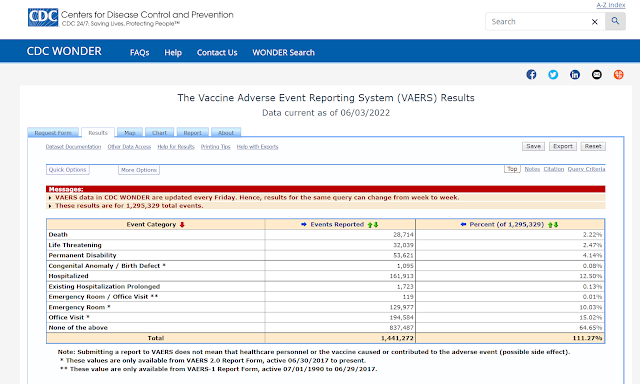
Task: Sort Percent column descending with down arrow
Action: [556, 225]
